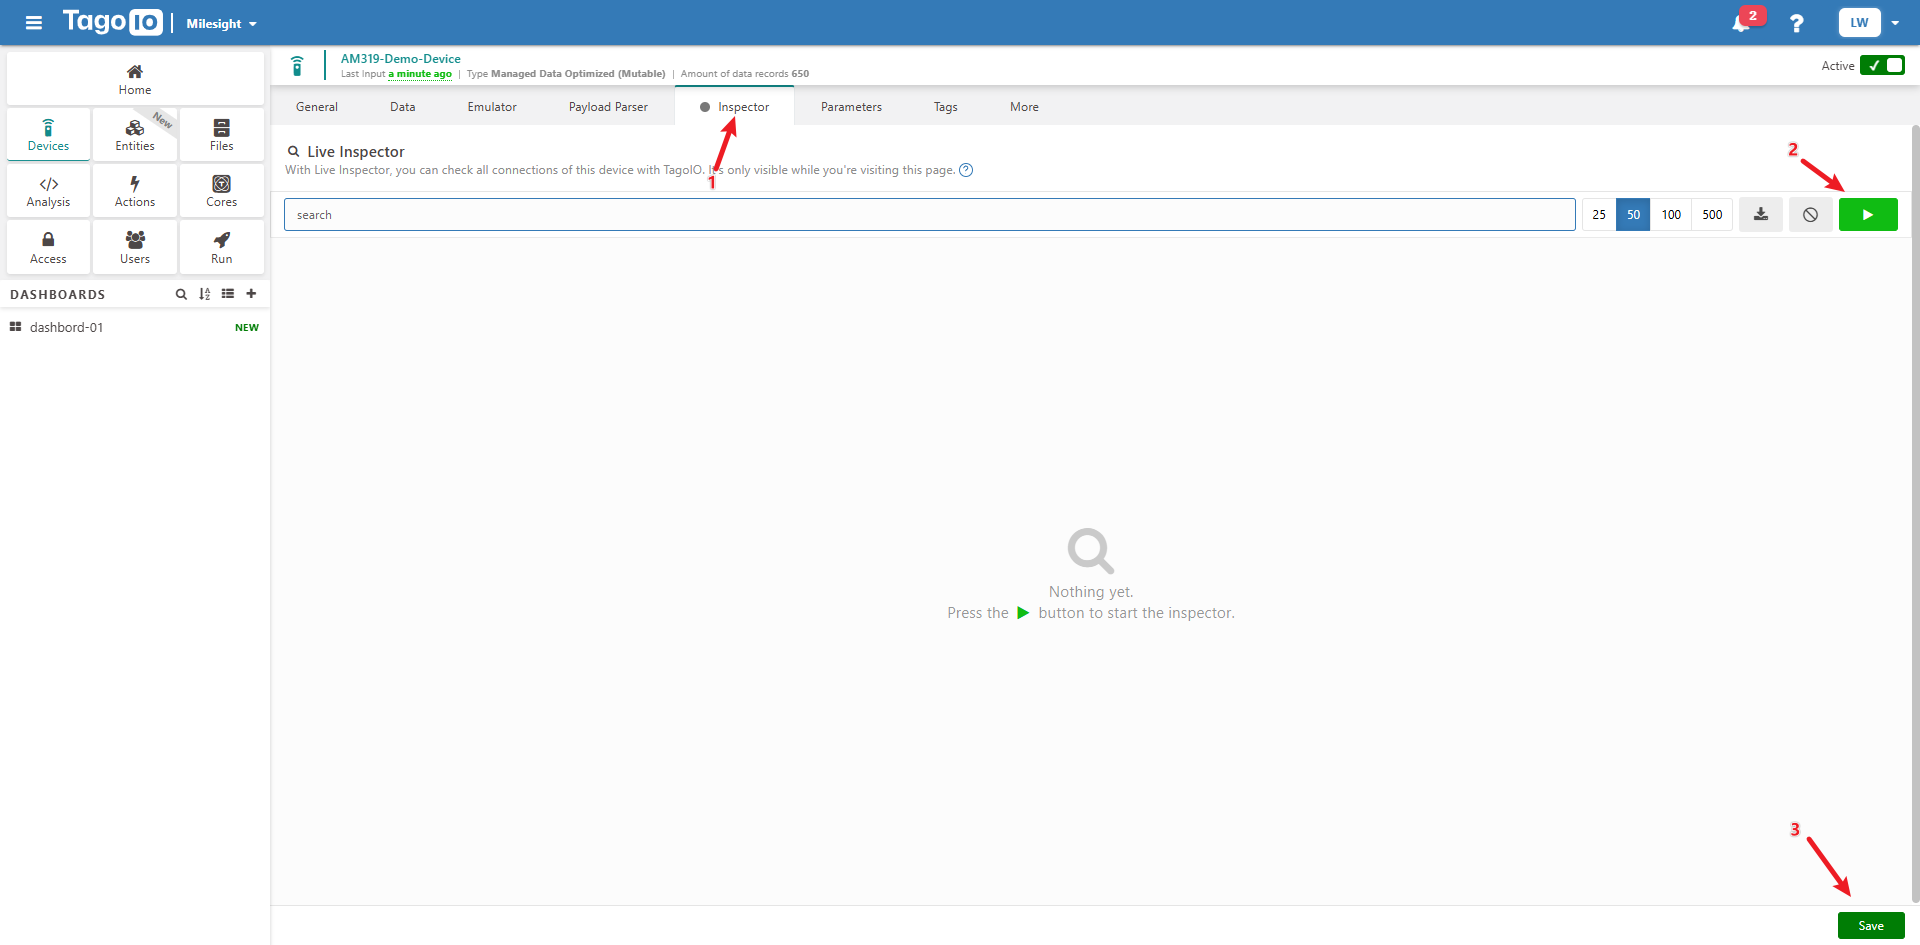Viewport: 1920px width, 945px height.
Task: Set log limit to 500
Action: click(1712, 215)
